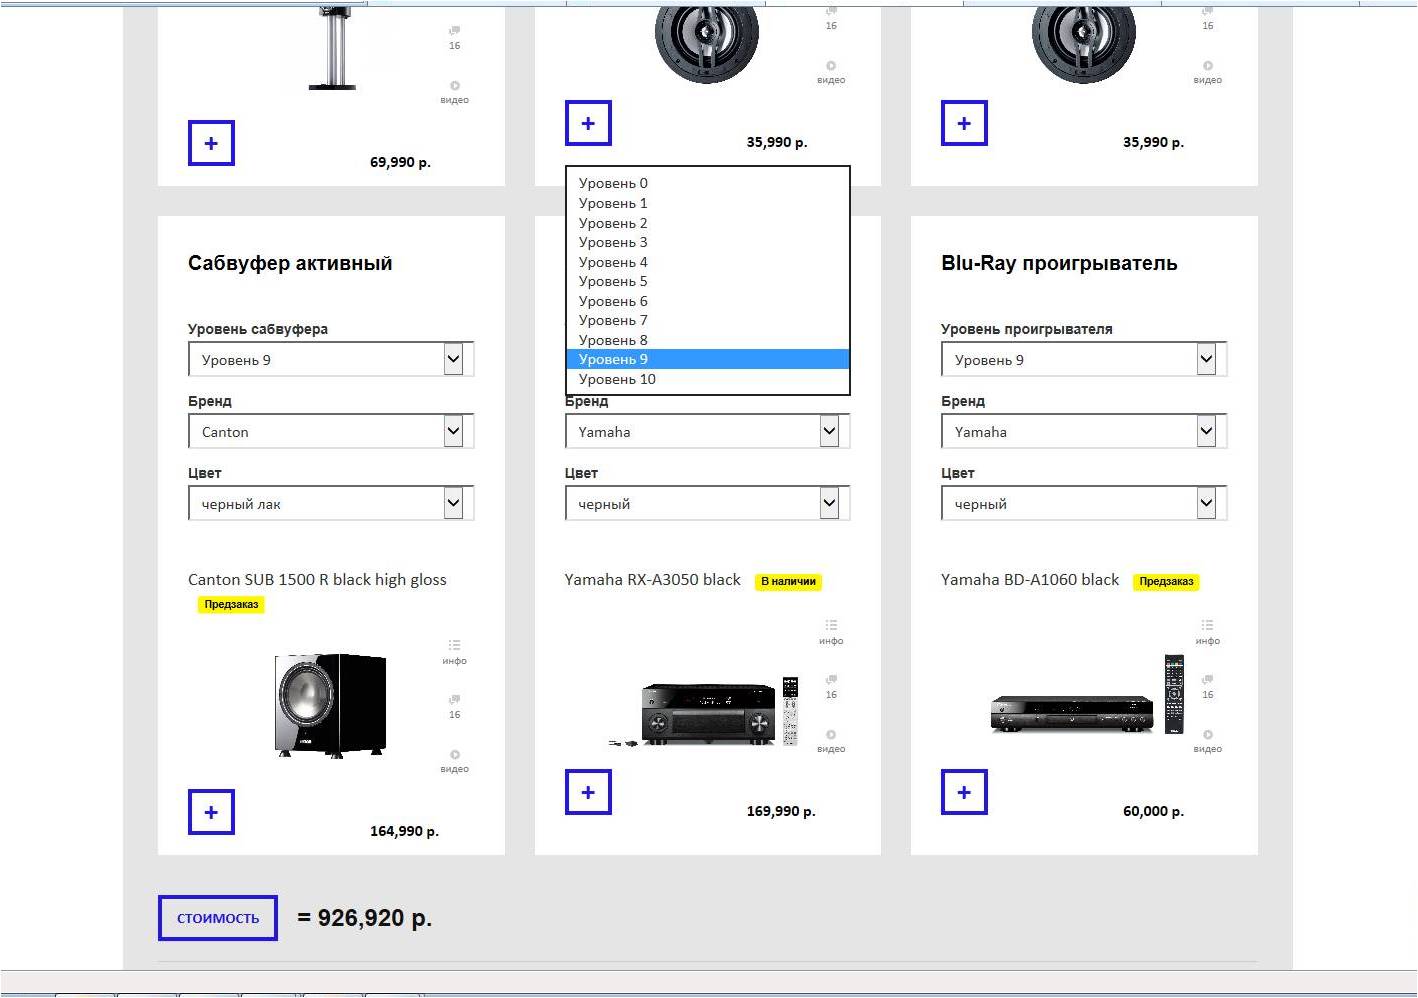Open video icon for Canton SUB 1500 R

point(454,761)
